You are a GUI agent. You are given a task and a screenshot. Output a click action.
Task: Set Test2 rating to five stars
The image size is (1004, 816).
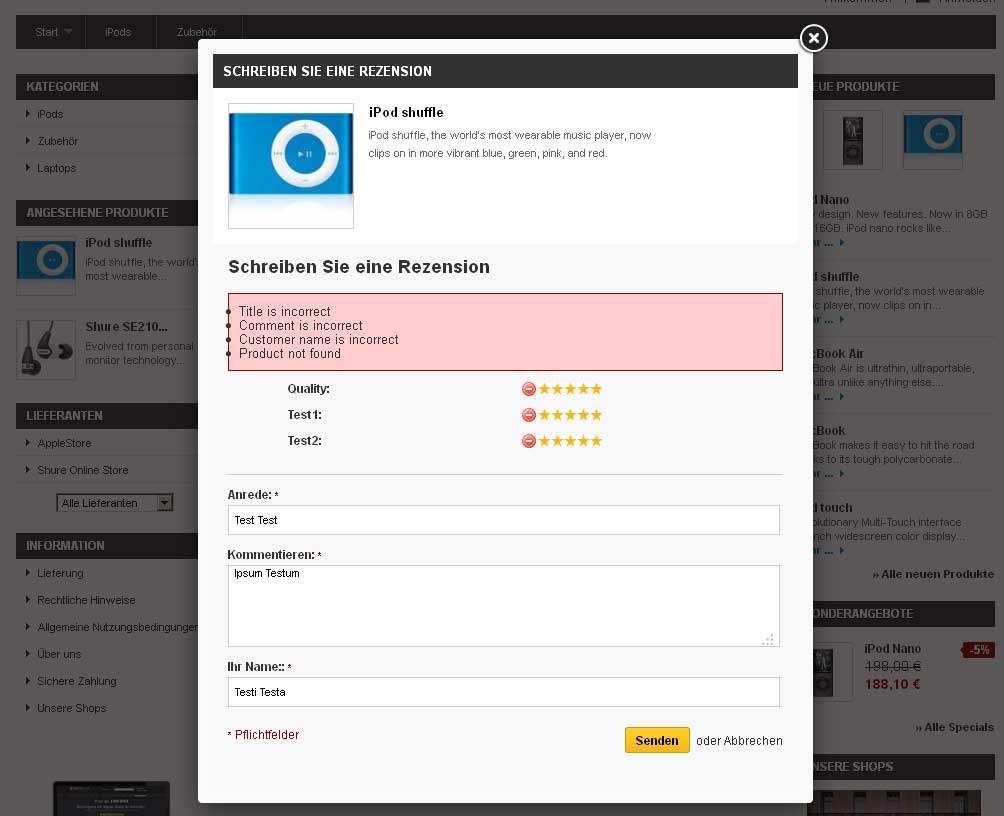click(596, 441)
